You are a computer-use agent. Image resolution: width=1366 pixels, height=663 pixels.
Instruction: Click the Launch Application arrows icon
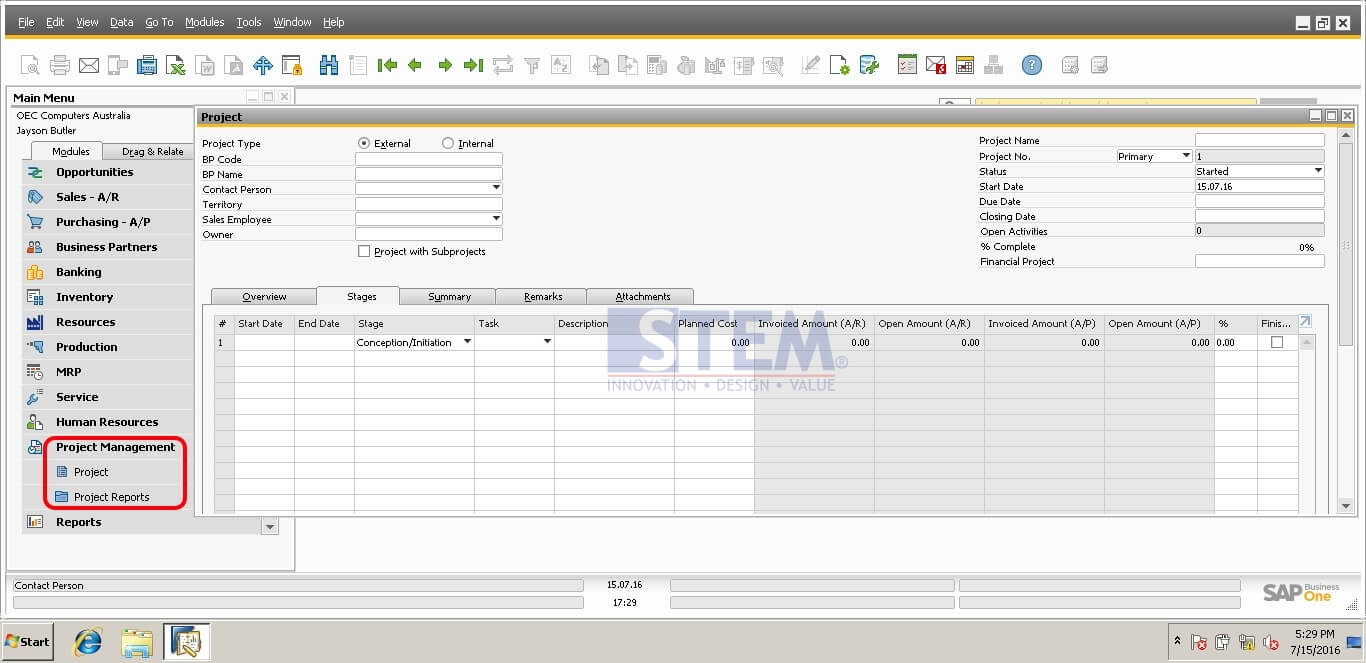[x=263, y=66]
